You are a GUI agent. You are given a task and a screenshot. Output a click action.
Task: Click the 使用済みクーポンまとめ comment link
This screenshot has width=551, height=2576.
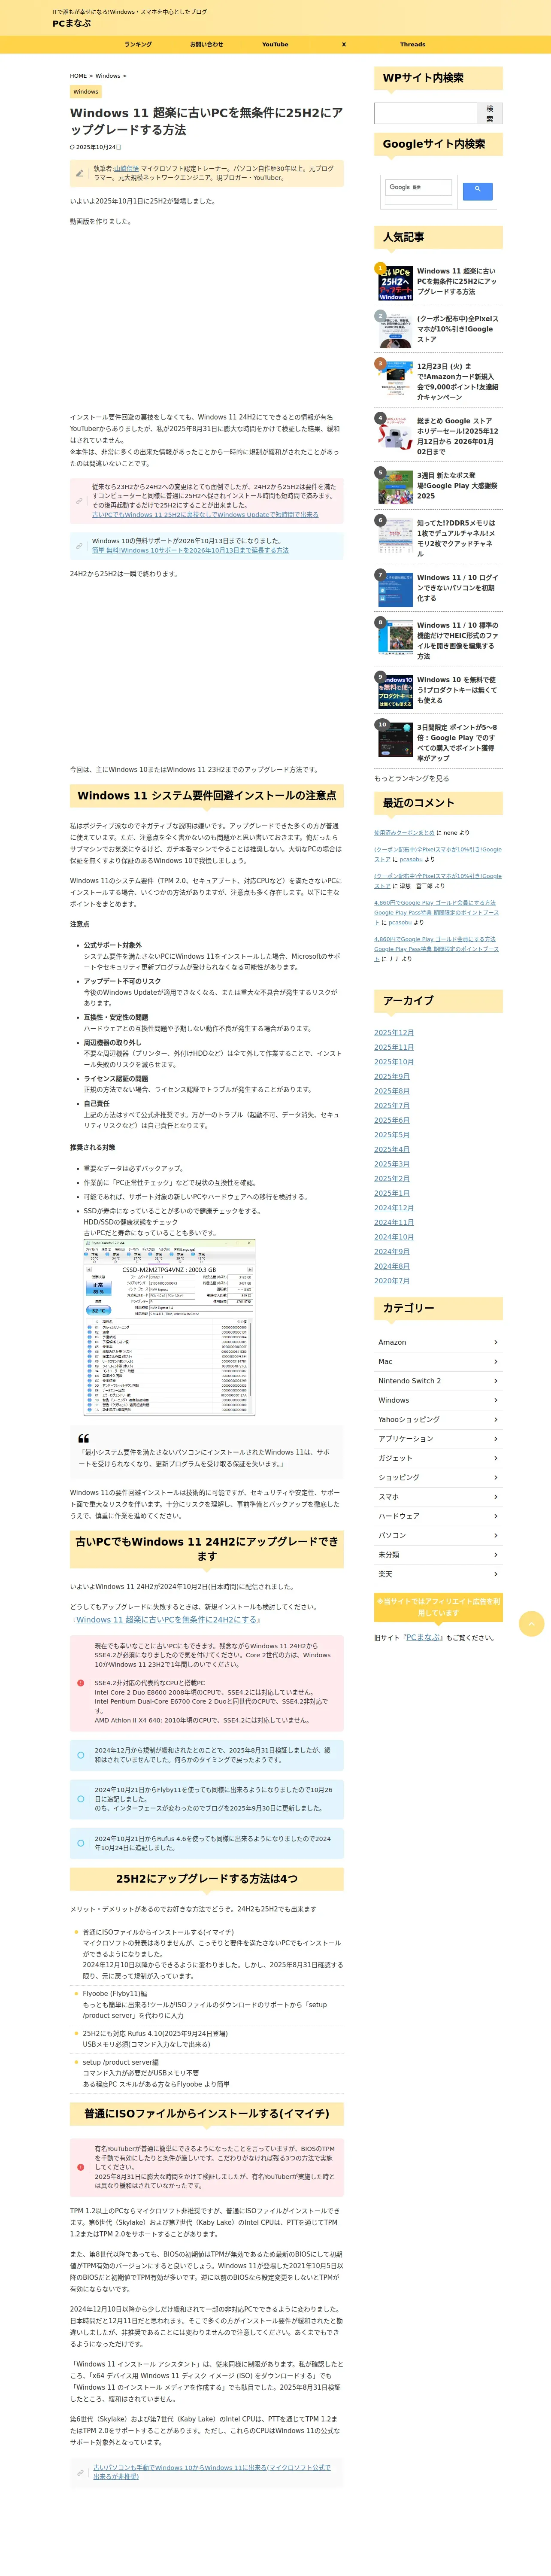404,832
